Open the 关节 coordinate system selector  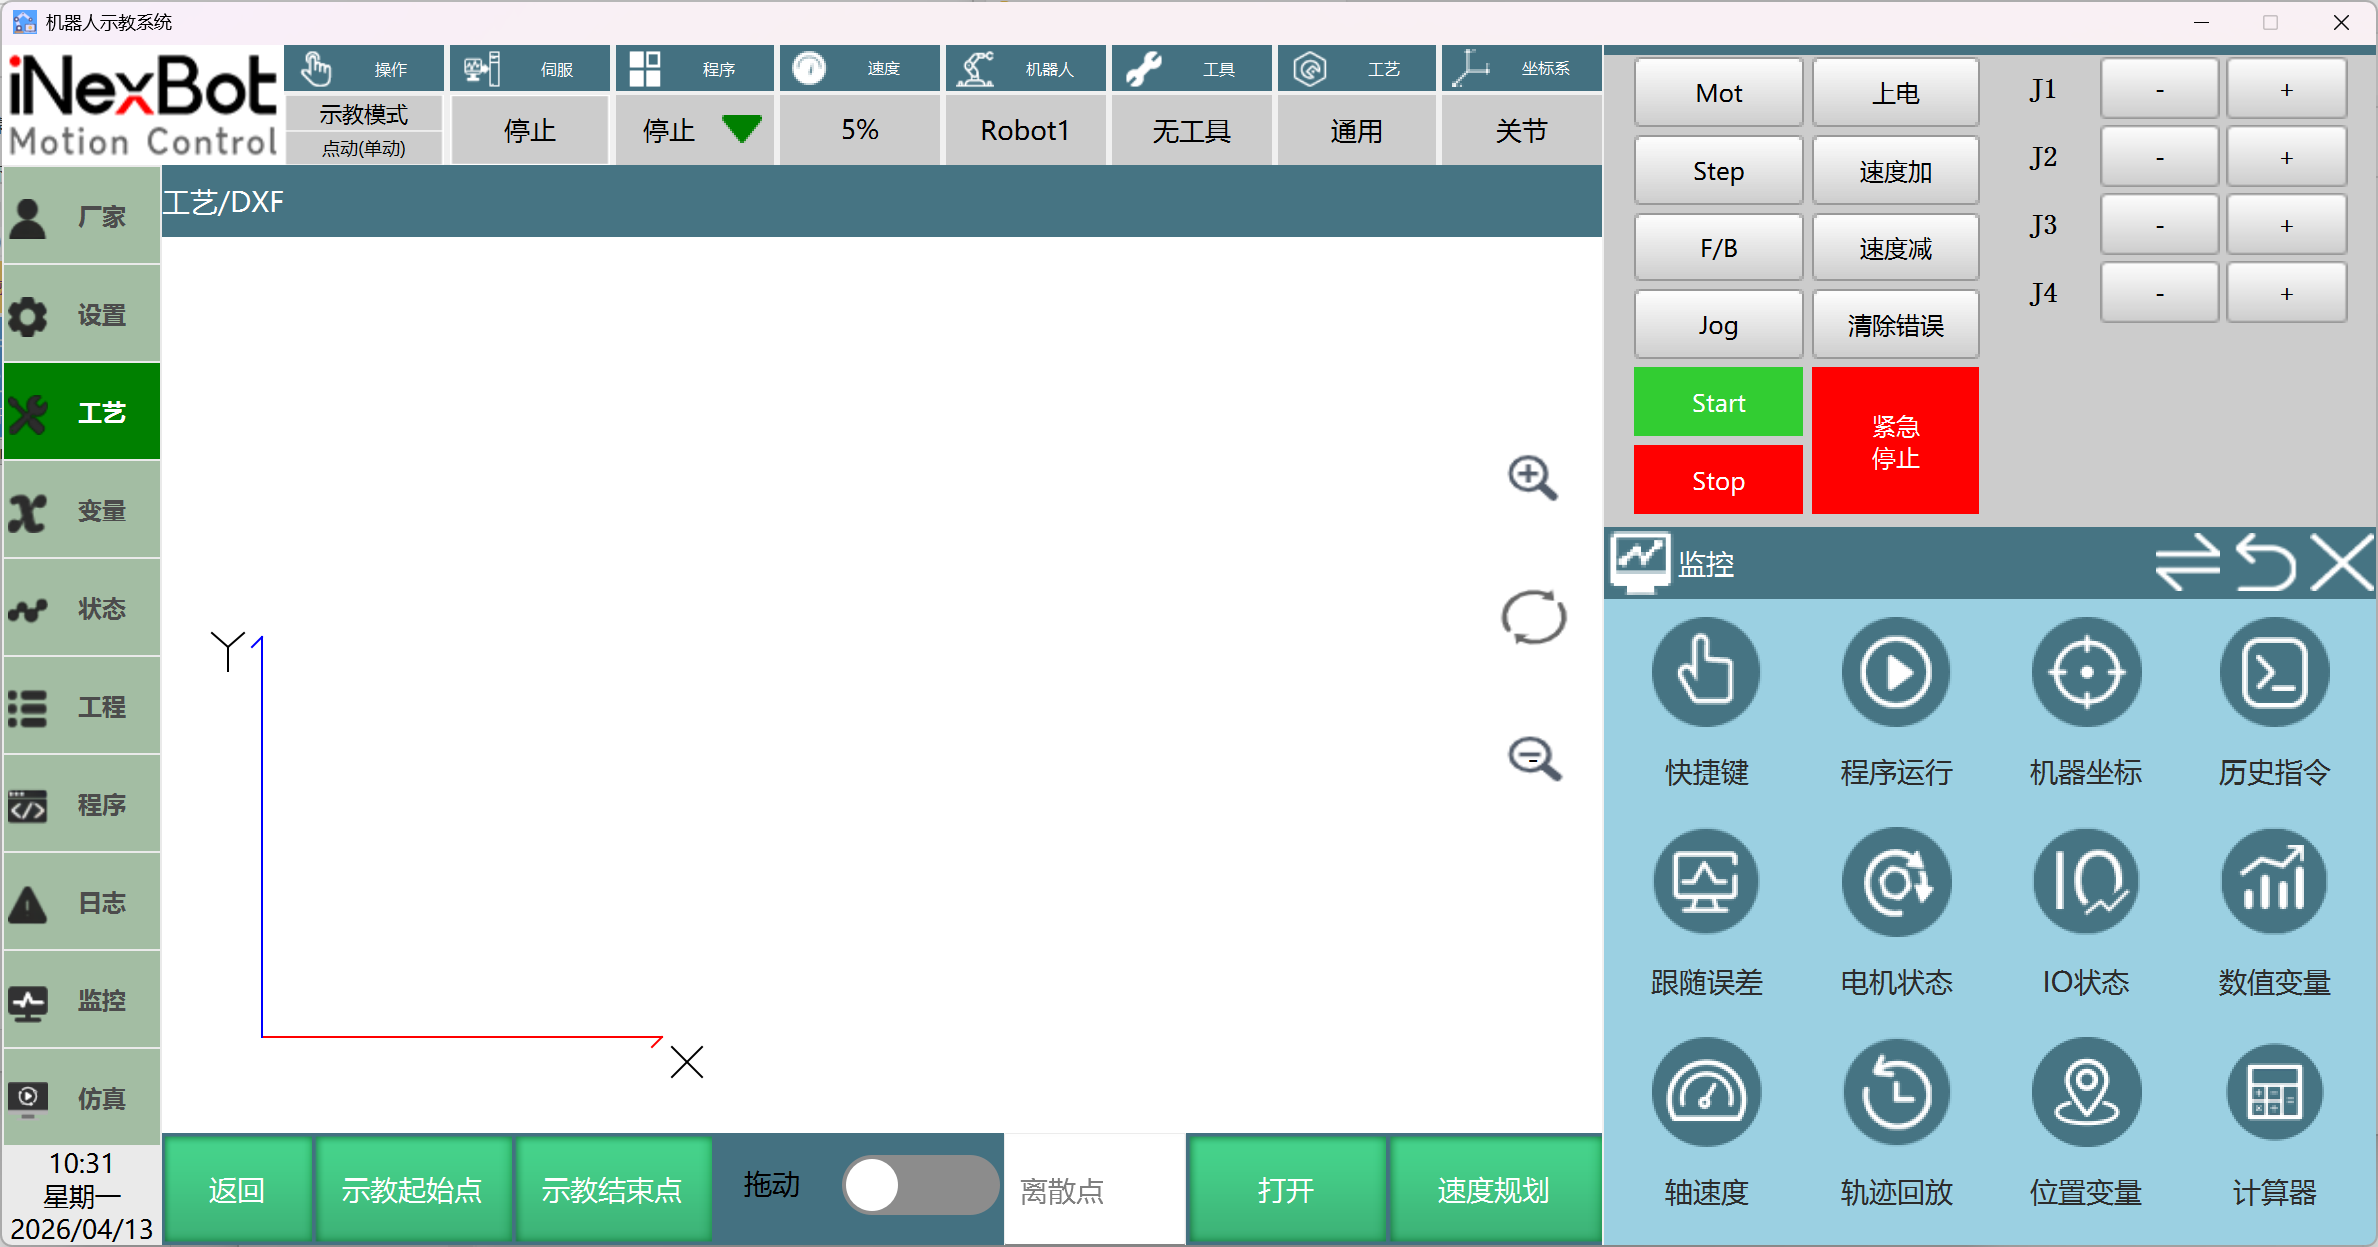1520,130
